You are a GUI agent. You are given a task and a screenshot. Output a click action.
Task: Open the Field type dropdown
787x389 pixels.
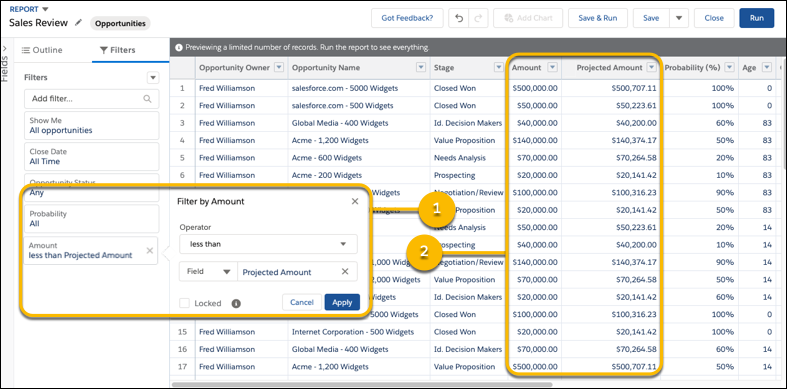click(x=208, y=272)
